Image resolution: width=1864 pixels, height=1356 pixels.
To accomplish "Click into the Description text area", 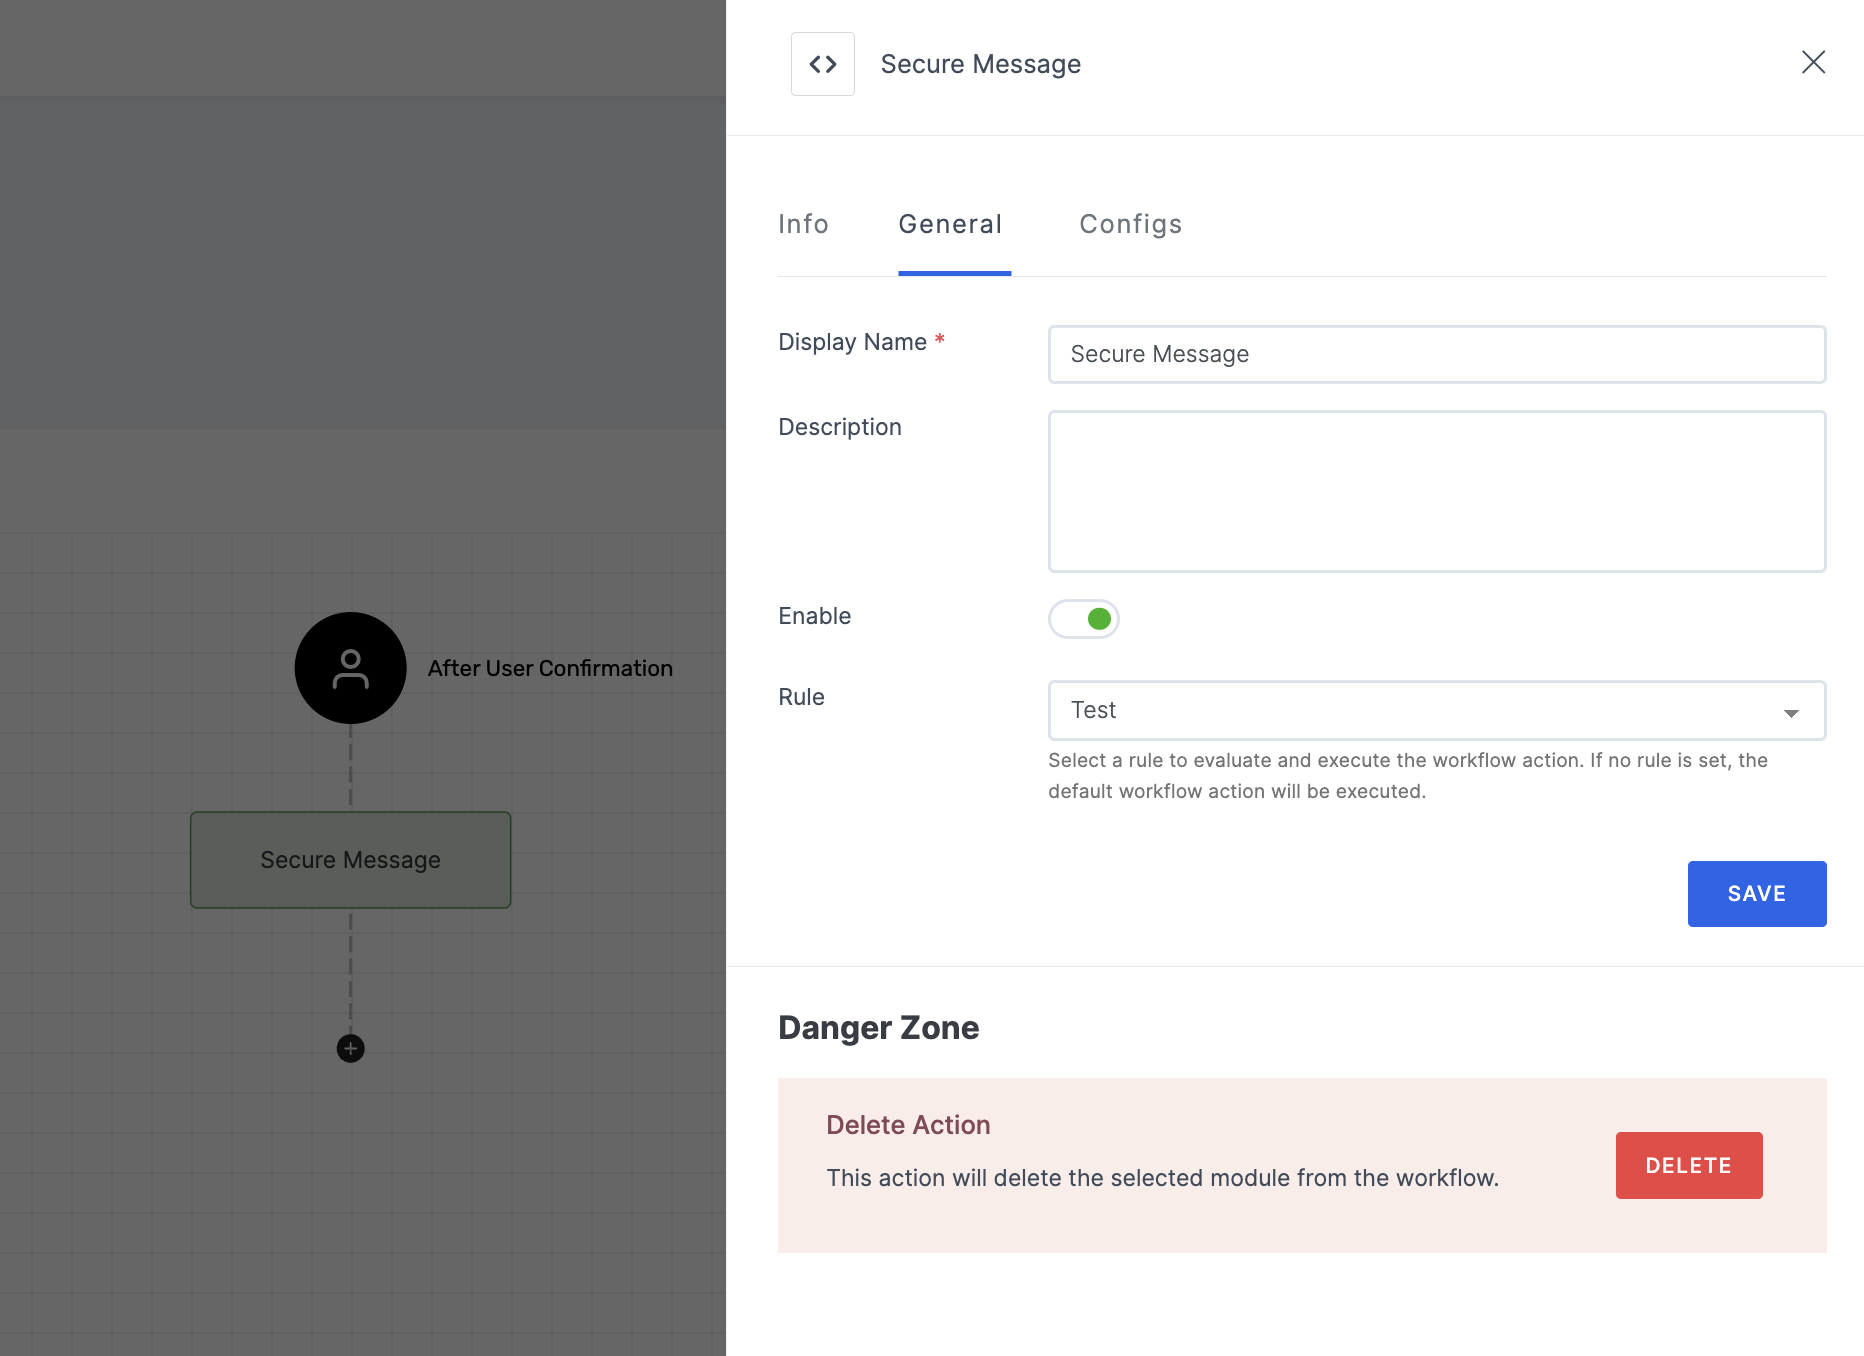I will (x=1437, y=491).
